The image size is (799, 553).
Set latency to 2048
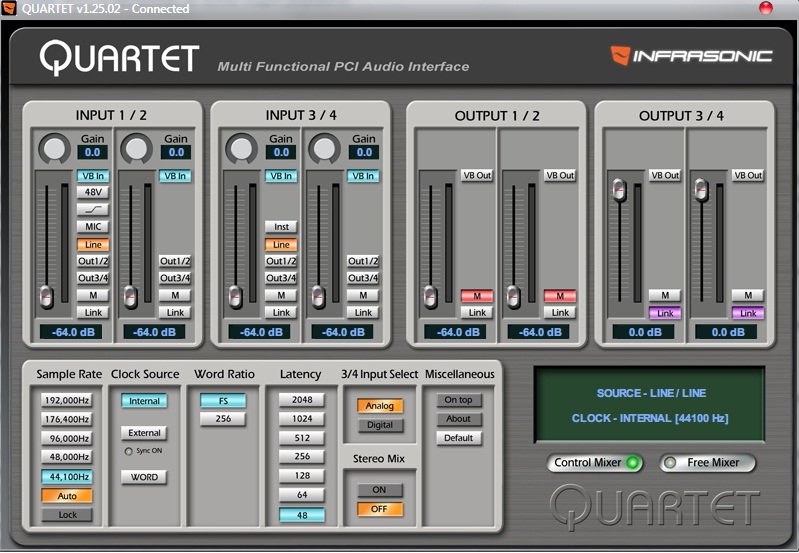point(302,400)
